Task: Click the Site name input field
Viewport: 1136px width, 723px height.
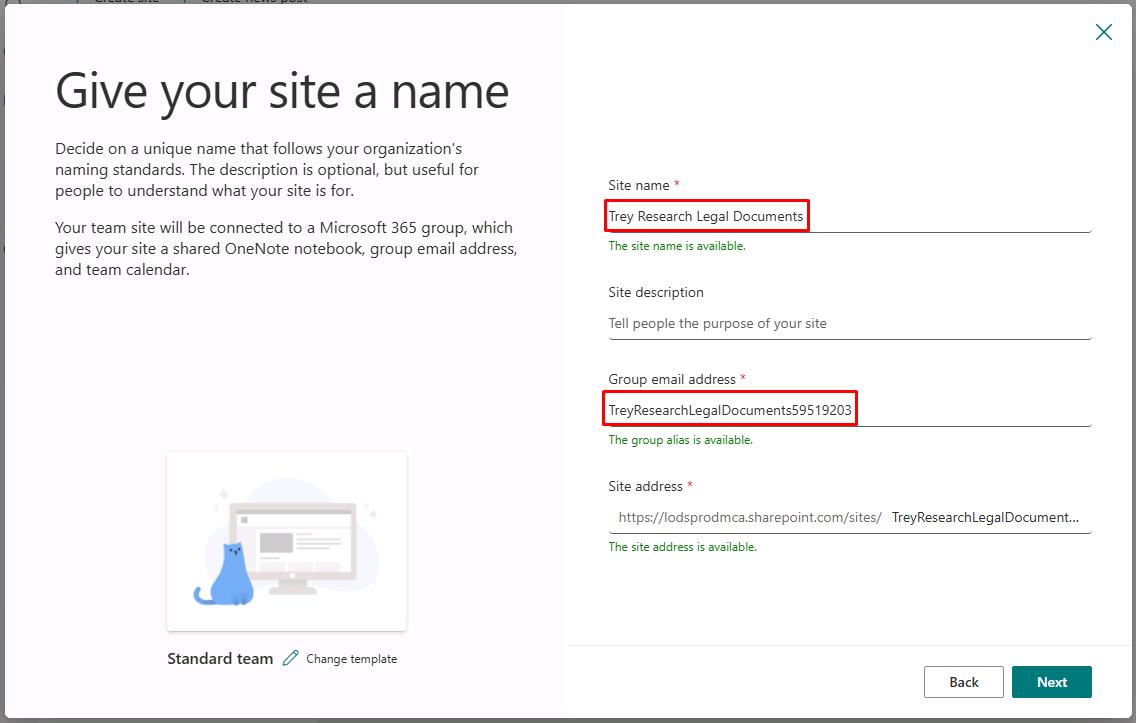Action: [x=849, y=216]
